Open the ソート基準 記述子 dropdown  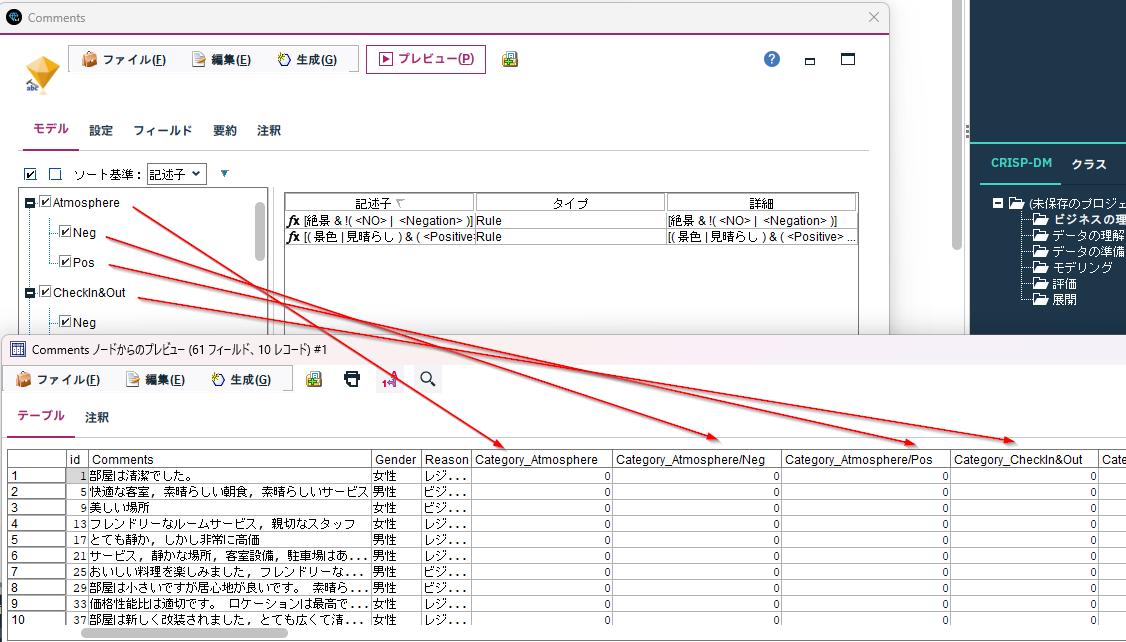pos(177,174)
